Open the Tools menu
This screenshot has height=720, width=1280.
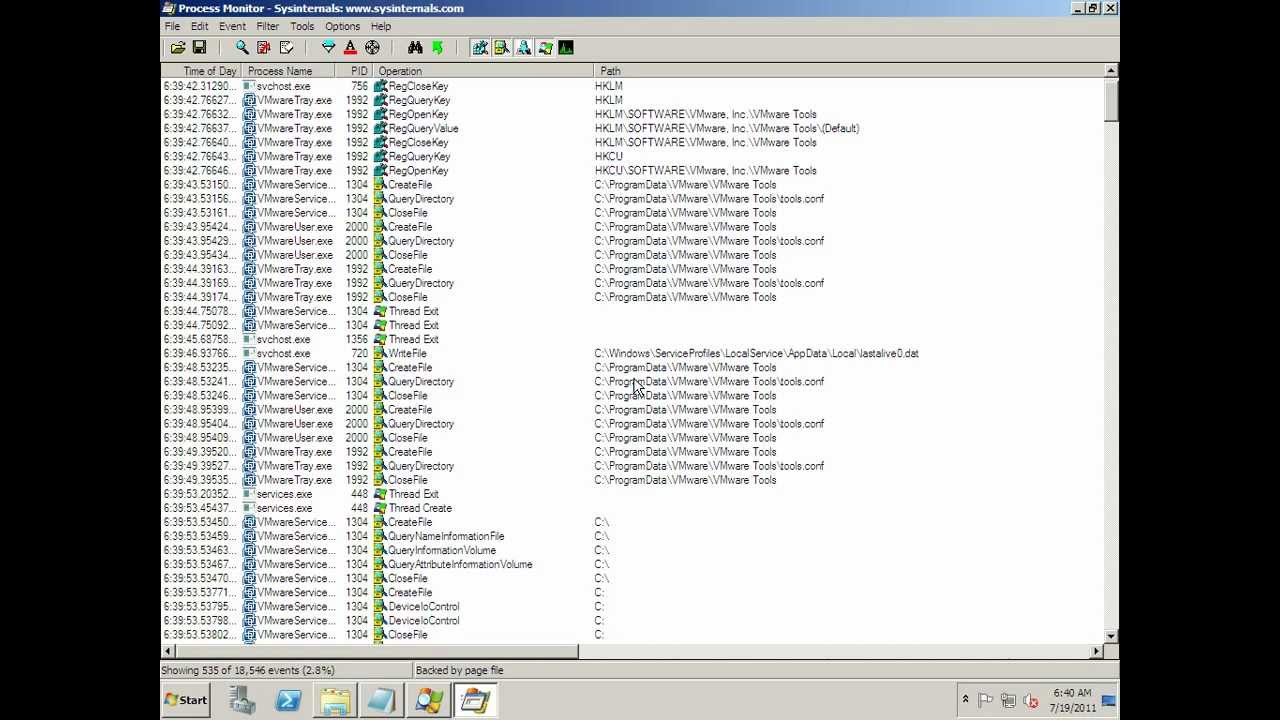[302, 26]
